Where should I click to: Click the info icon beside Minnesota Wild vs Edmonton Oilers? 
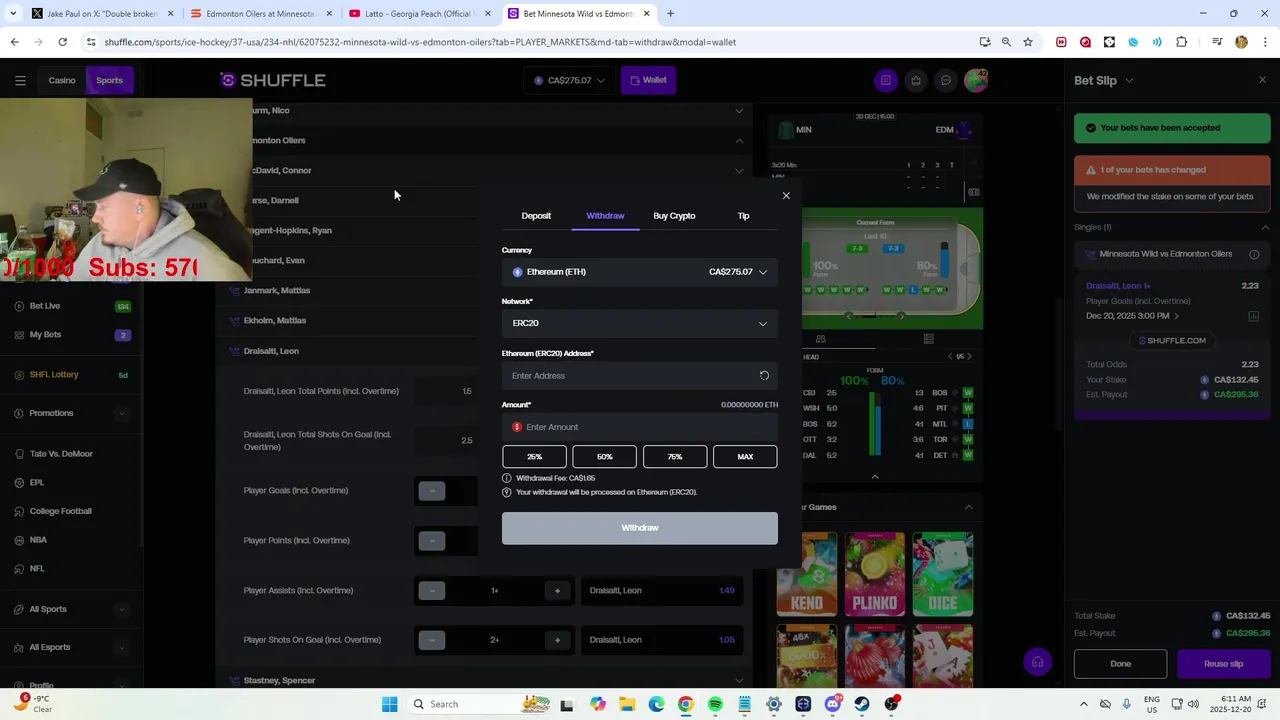tap(1254, 254)
